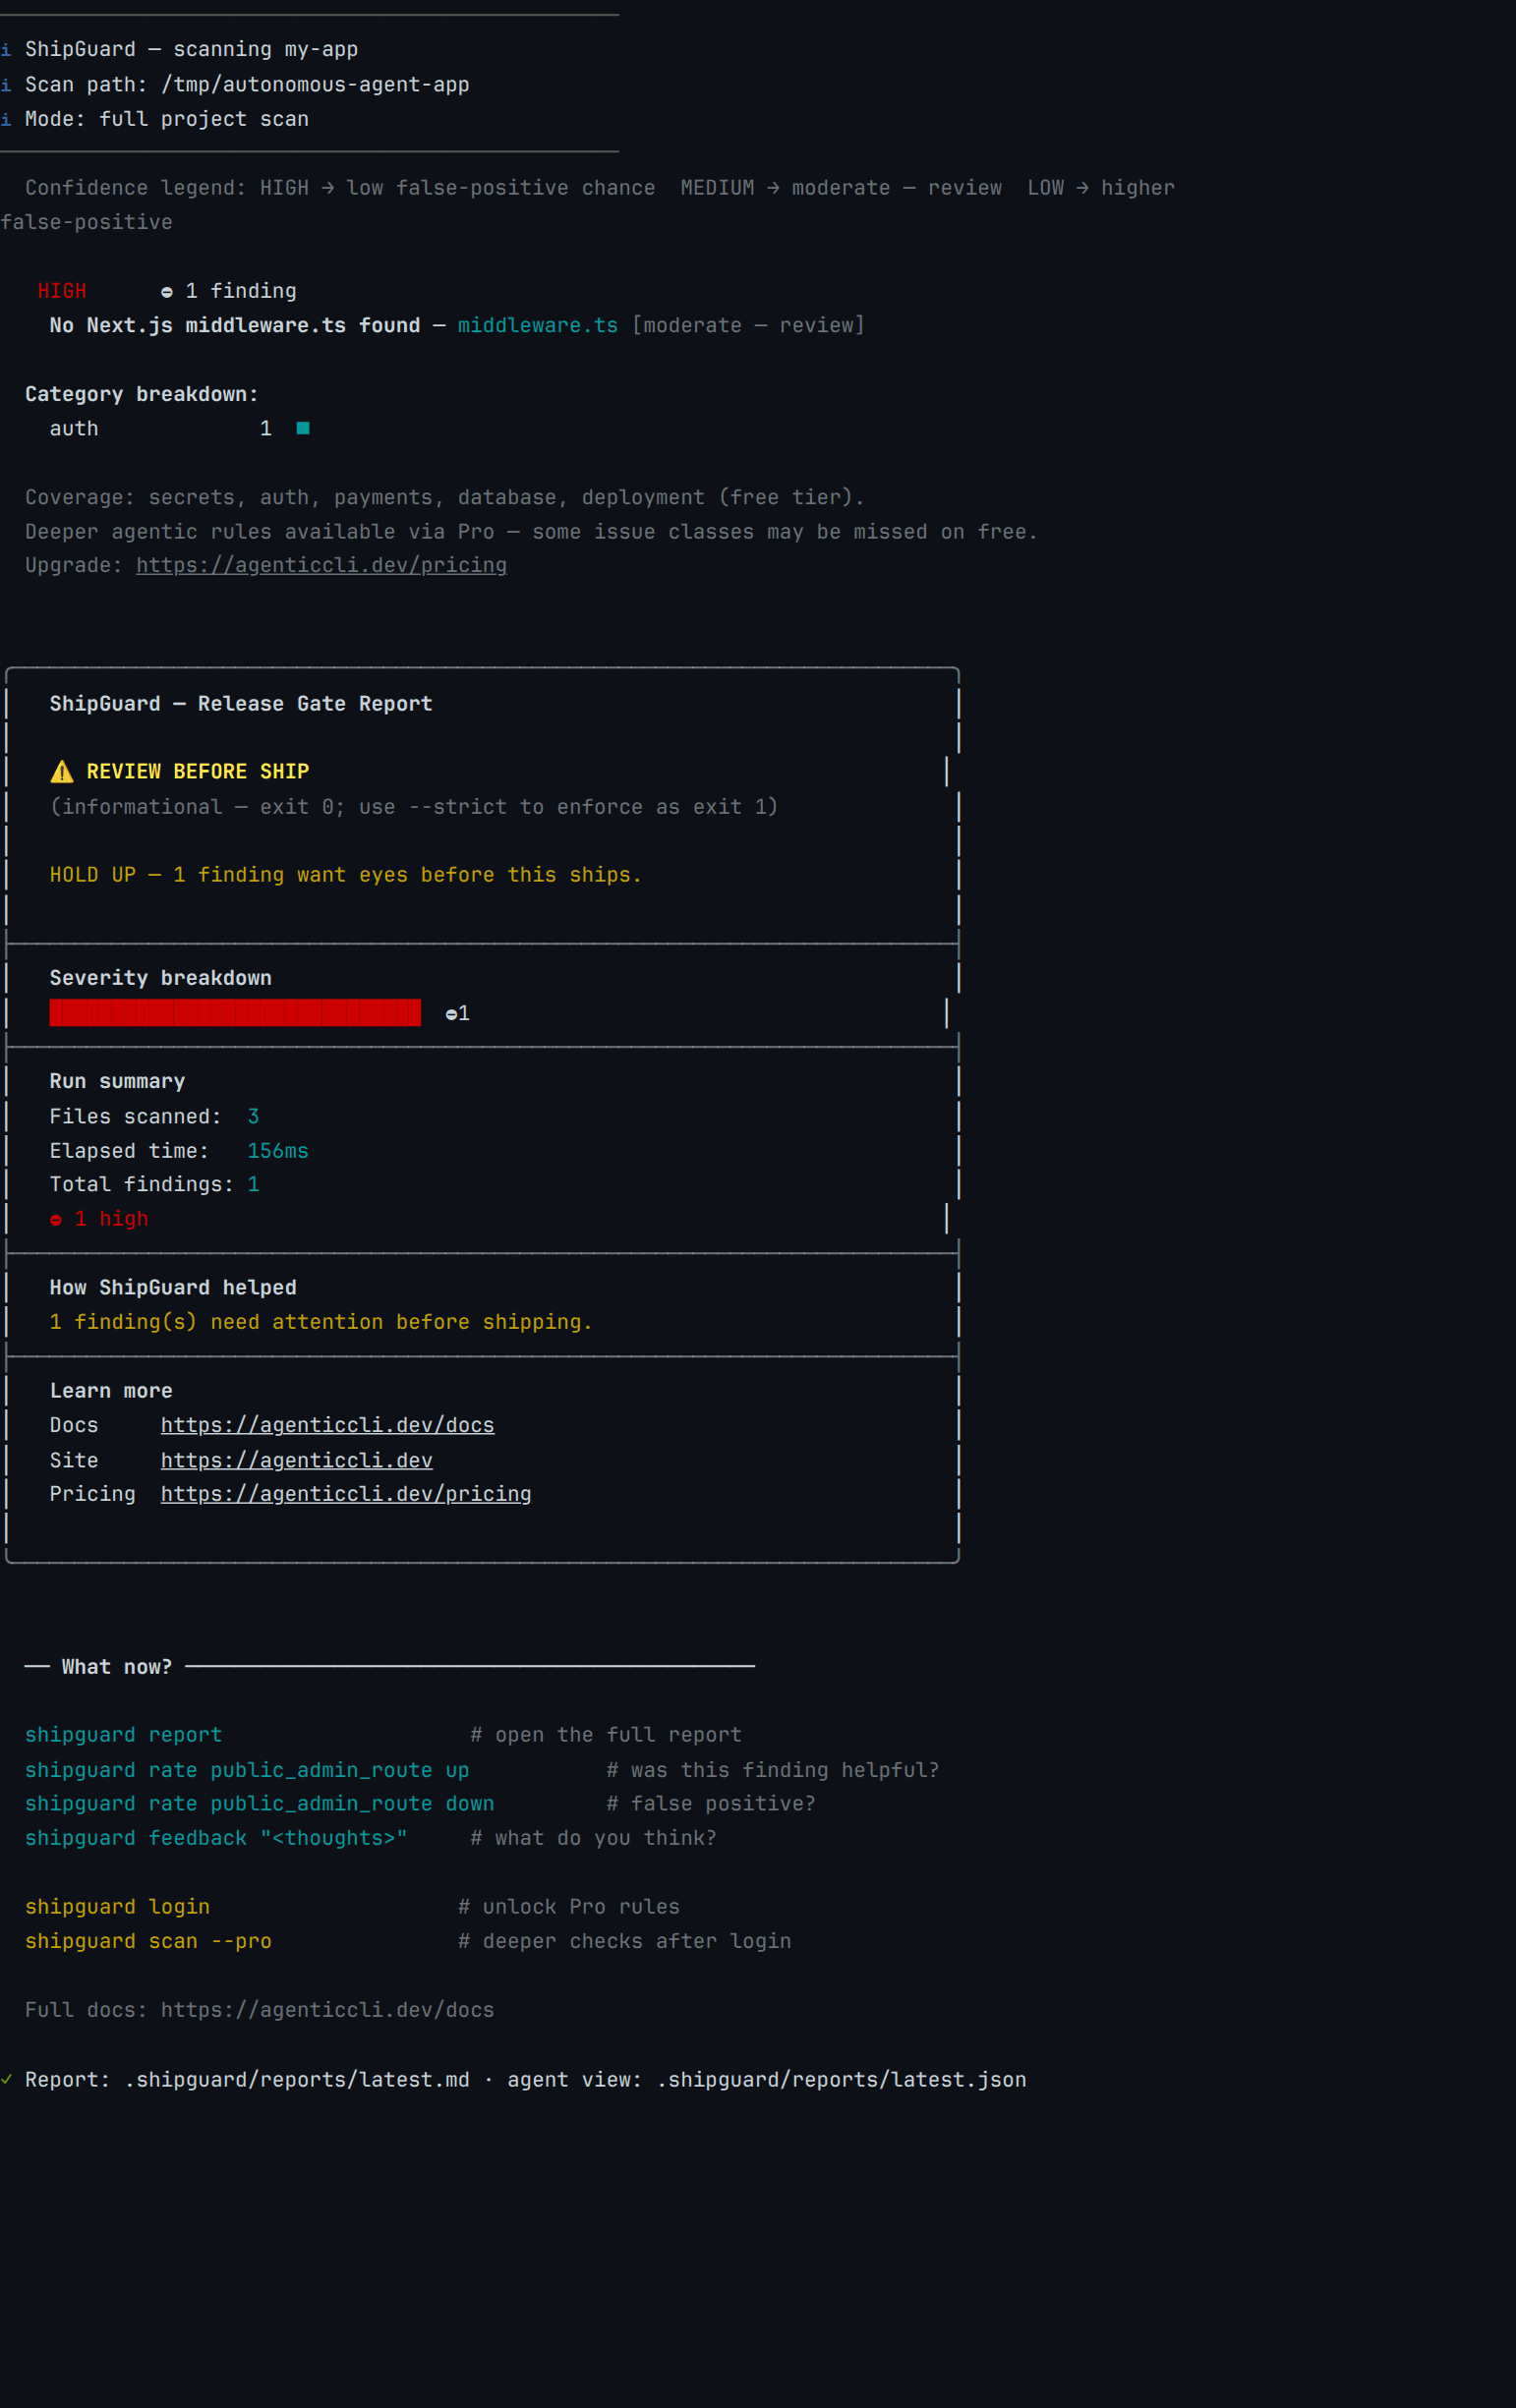Click the report path .shipguard/reports/latest.md
Image resolution: width=1516 pixels, height=2408 pixels.
(297, 2080)
